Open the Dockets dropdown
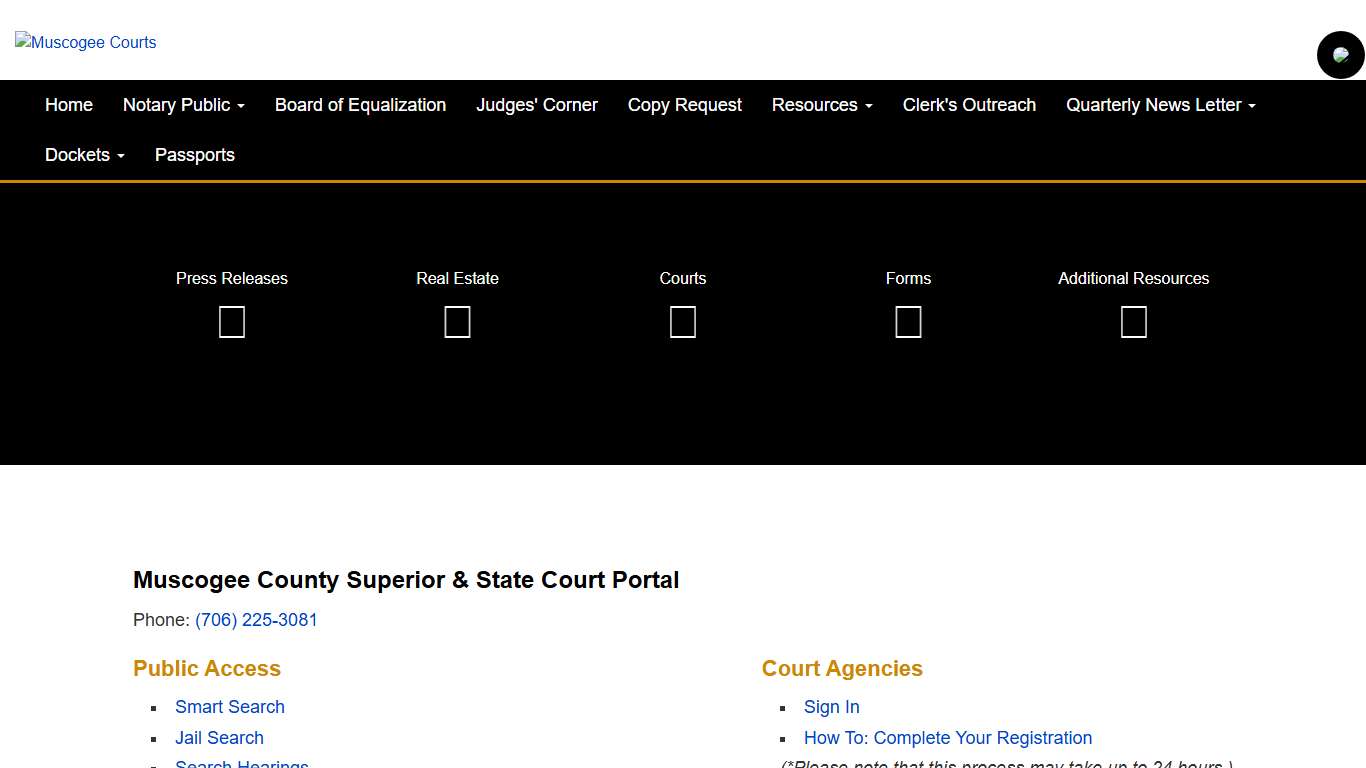 pos(84,155)
